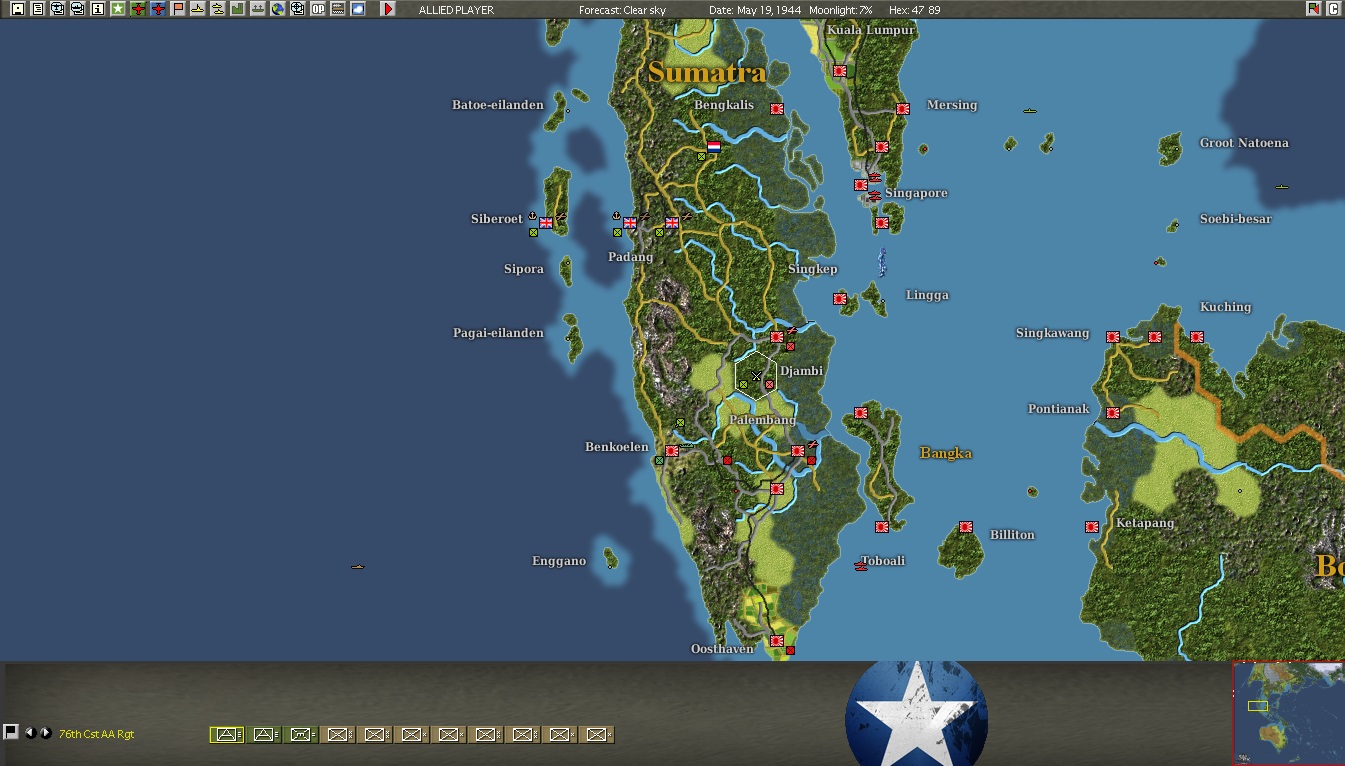1345x766 pixels.
Task: Select Japanese flag right of Singkawang label
Action: pyautogui.click(x=1113, y=337)
